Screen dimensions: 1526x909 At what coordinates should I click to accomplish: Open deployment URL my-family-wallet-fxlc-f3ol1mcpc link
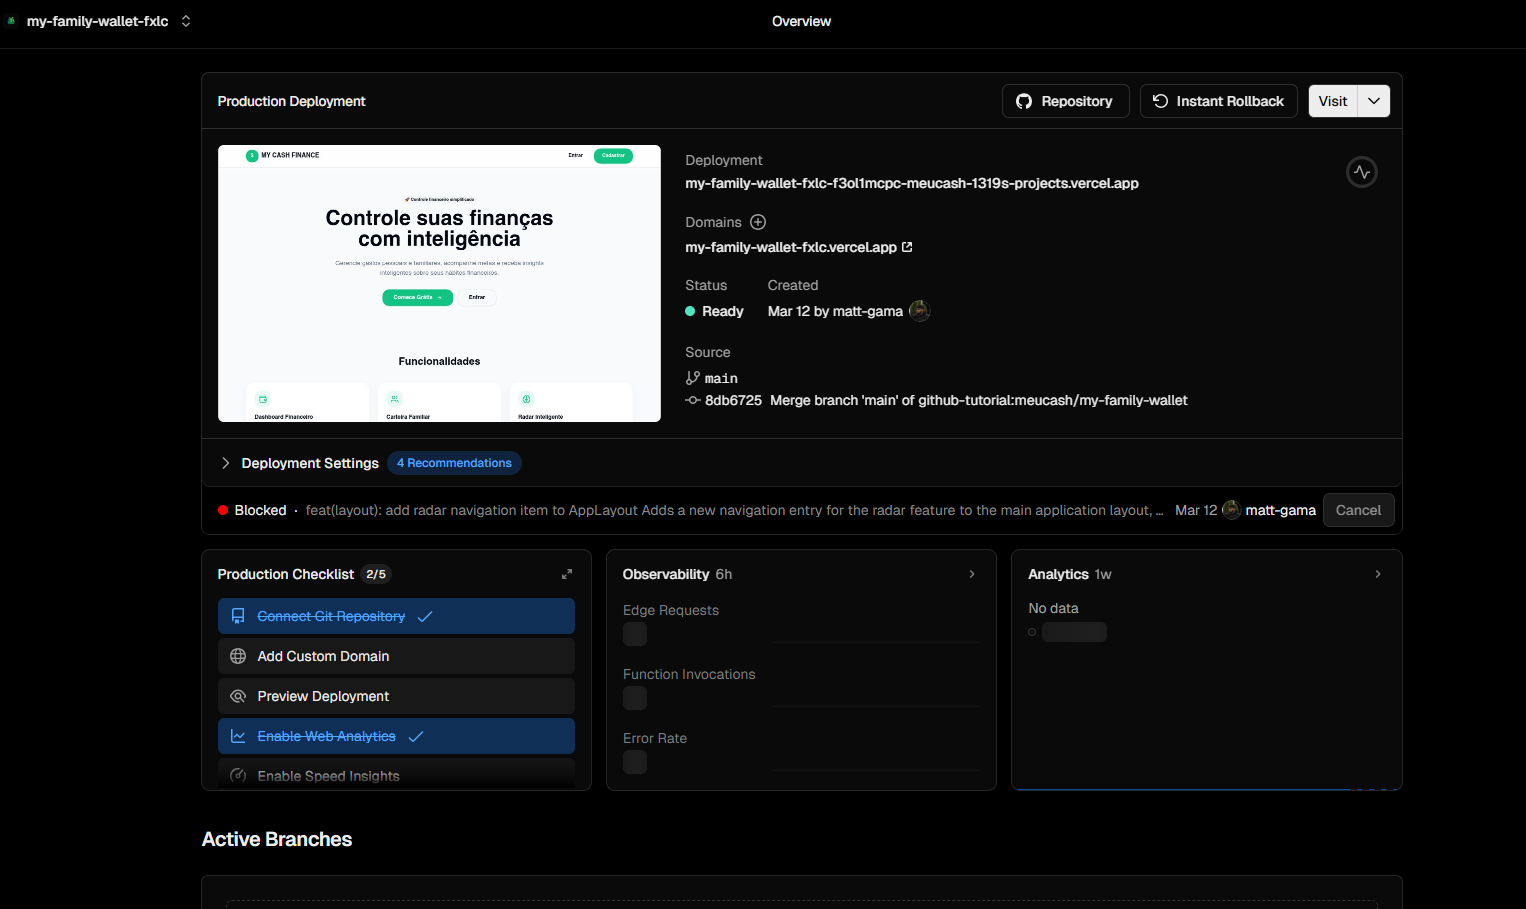coord(911,183)
